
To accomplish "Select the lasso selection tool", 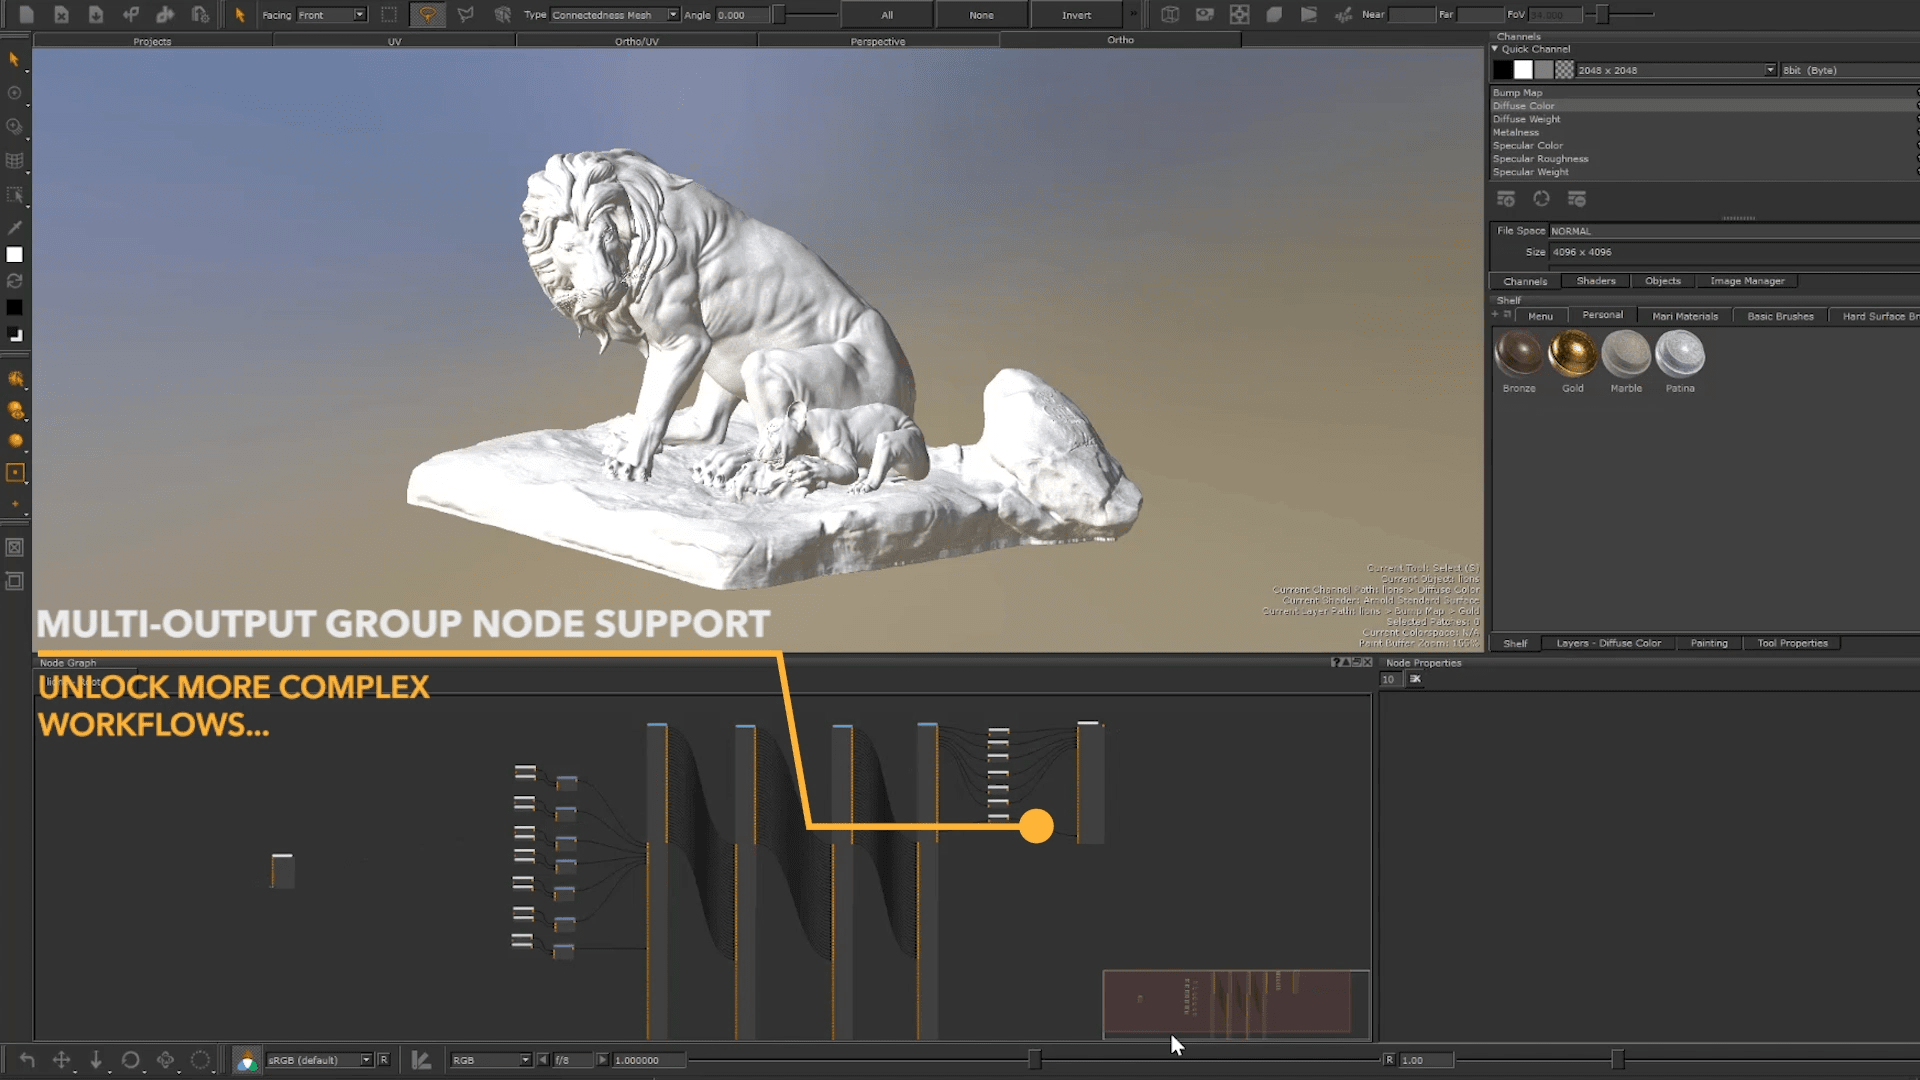I will pyautogui.click(x=427, y=15).
